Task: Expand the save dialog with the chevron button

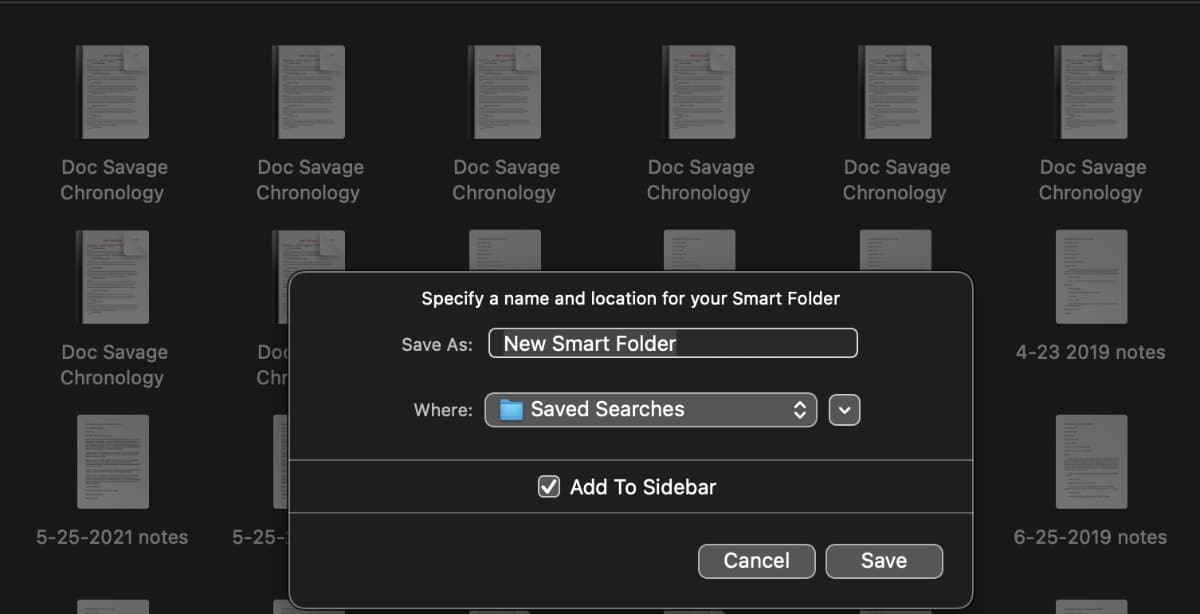Action: coord(845,410)
